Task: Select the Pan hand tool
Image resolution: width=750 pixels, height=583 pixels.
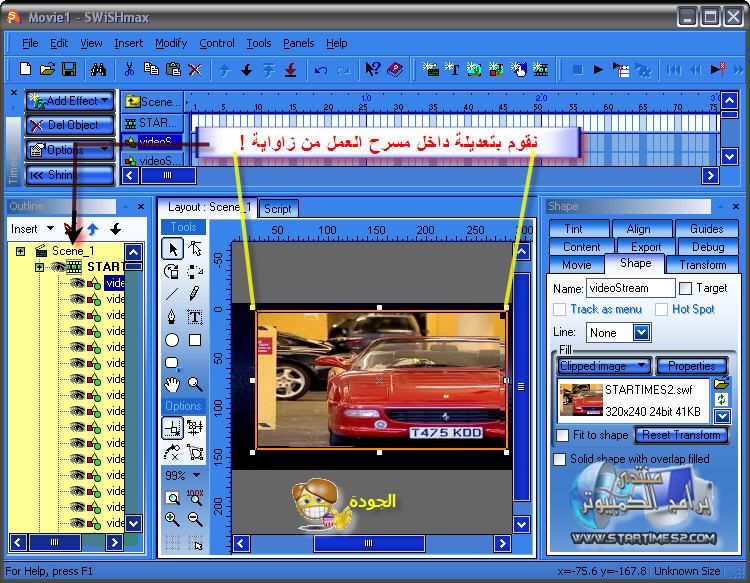Action: point(172,384)
